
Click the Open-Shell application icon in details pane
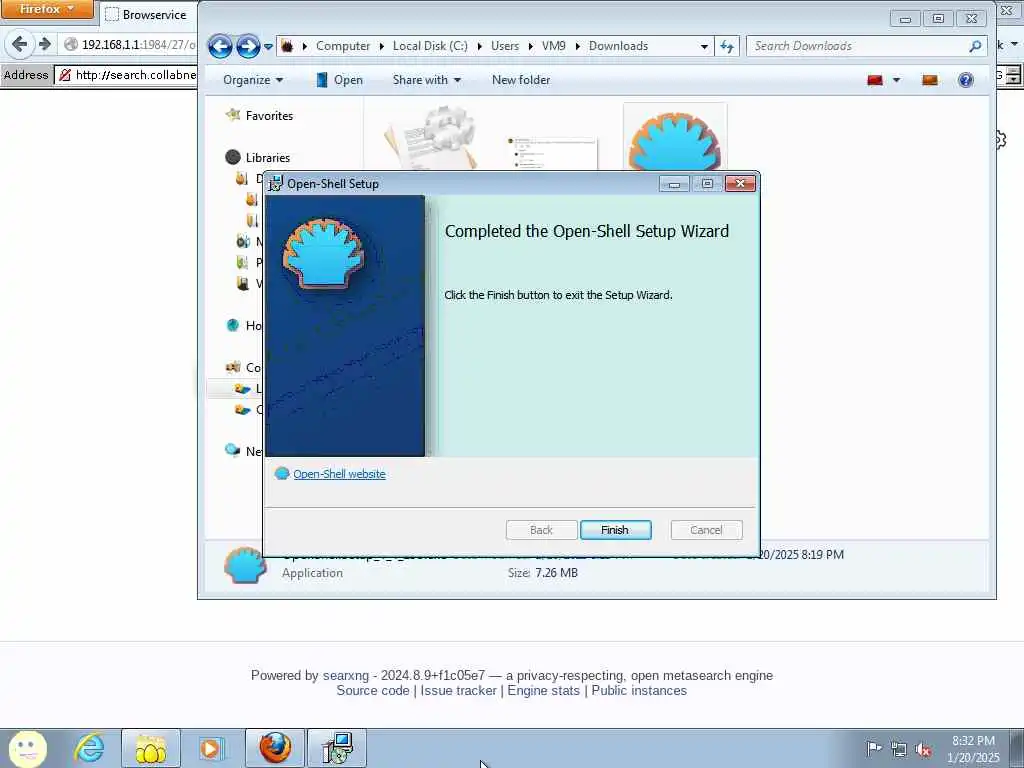[x=245, y=566]
